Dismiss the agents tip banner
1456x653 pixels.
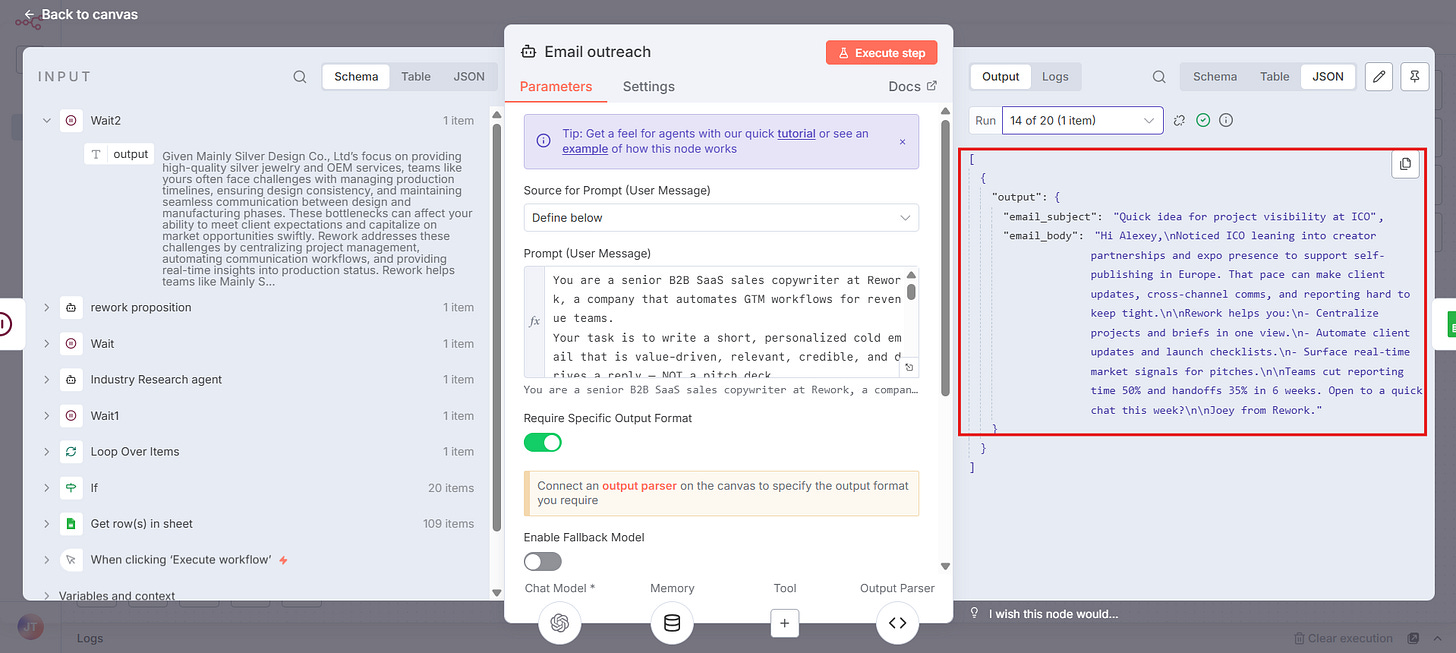[902, 141]
